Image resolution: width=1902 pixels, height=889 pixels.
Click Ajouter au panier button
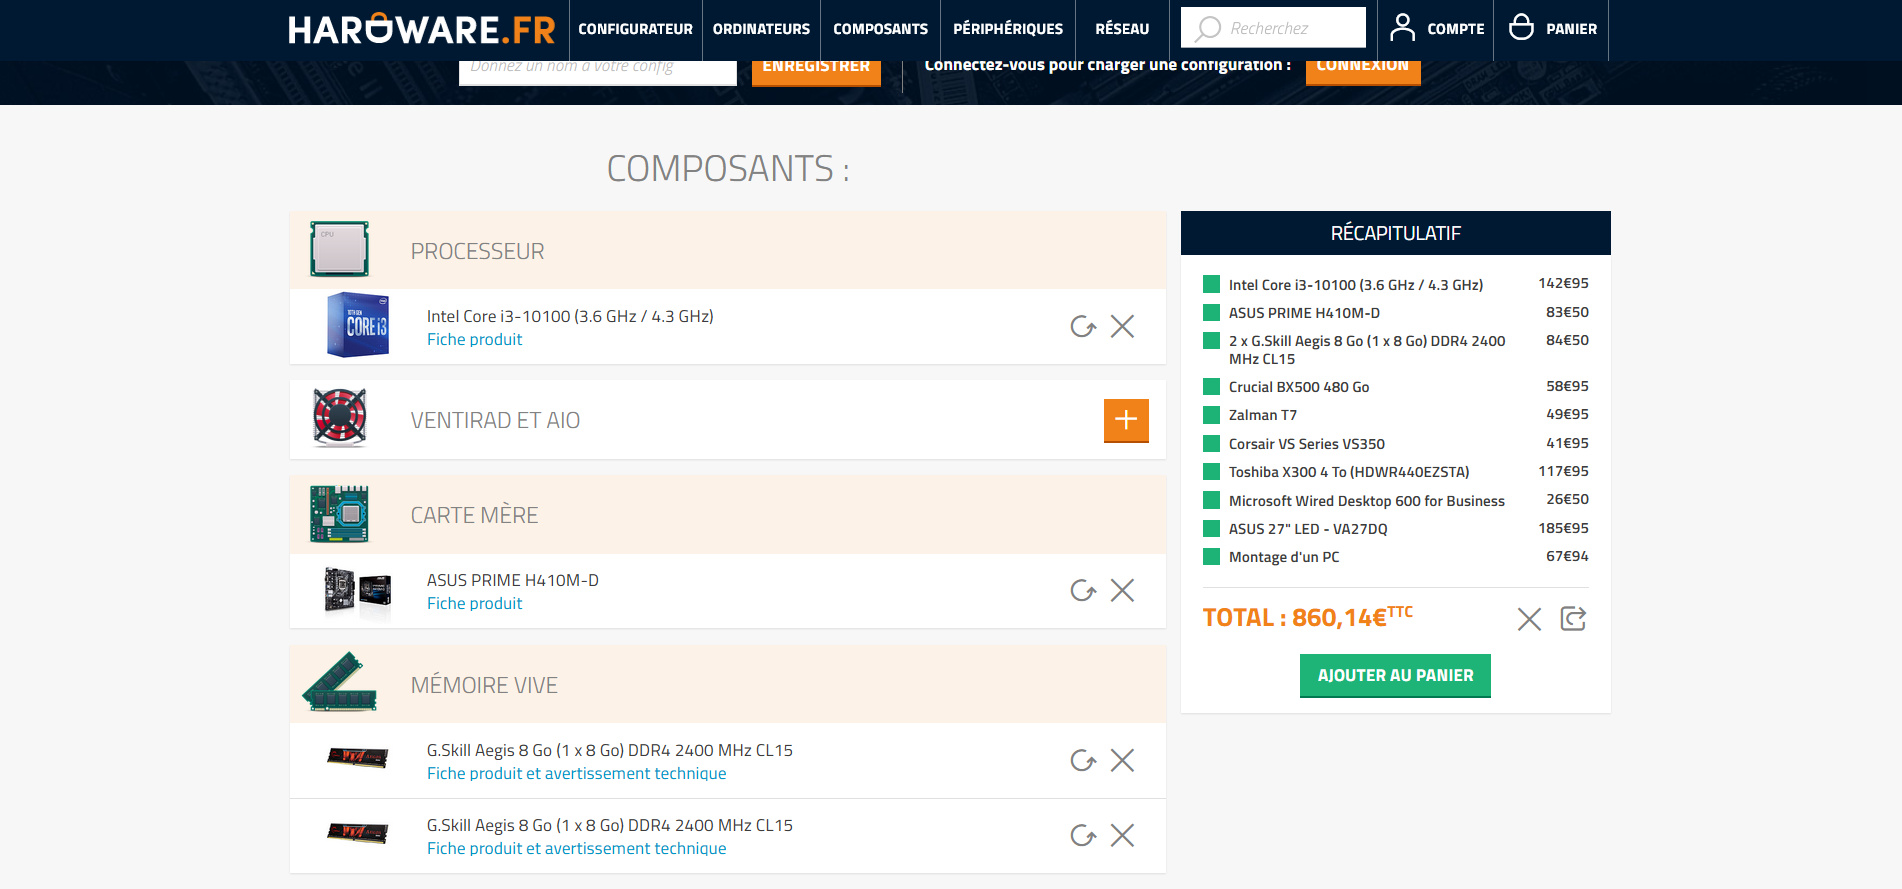pos(1395,675)
